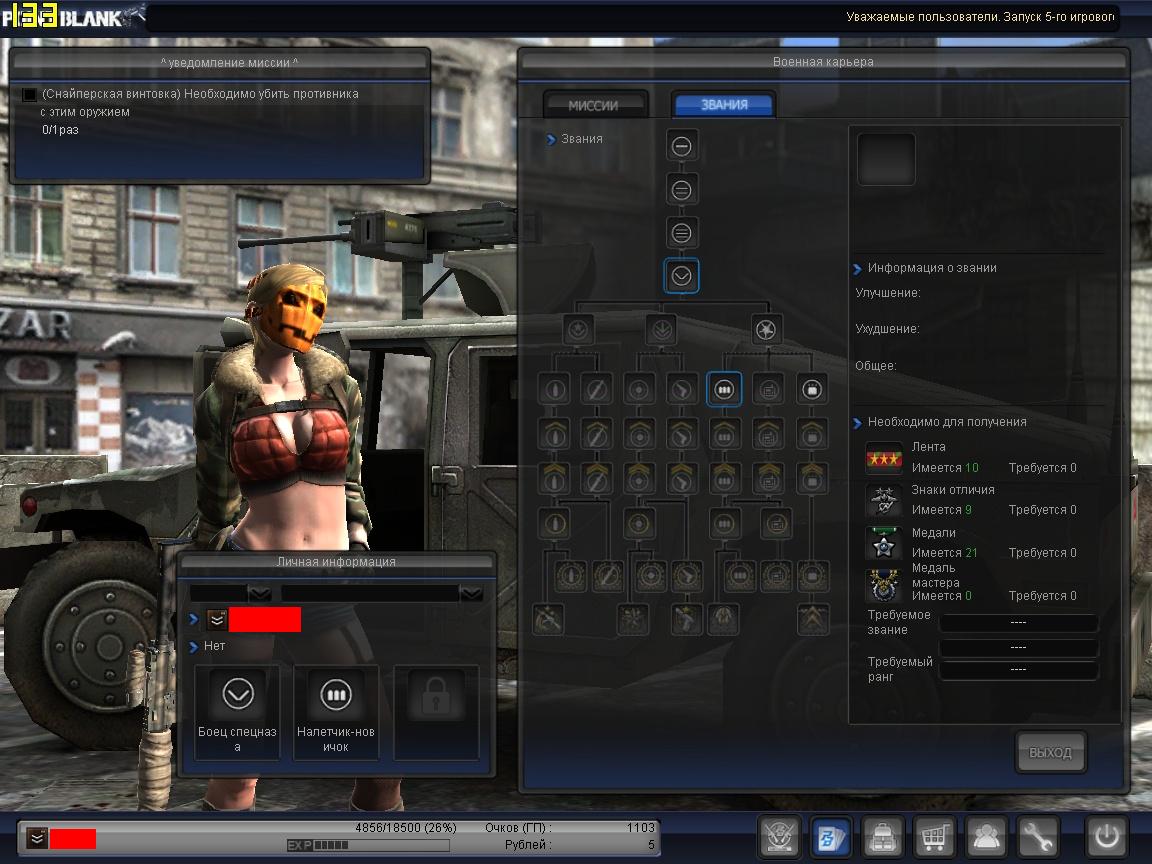Select the one-stripe rank node

click(681, 146)
